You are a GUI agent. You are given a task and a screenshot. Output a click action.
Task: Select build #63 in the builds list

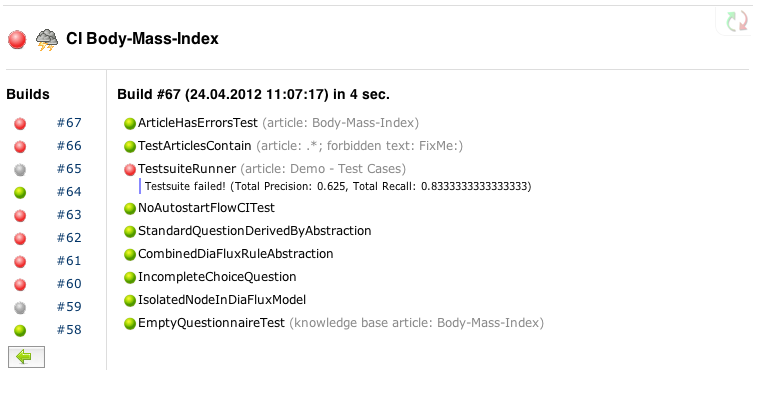point(69,215)
